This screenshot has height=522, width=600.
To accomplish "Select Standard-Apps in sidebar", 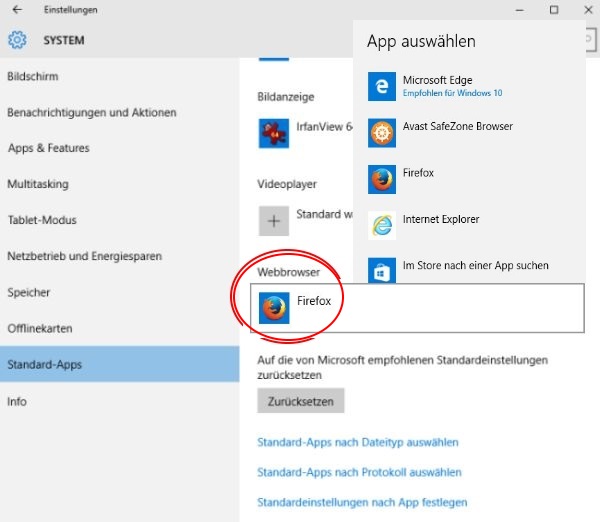I will point(119,364).
